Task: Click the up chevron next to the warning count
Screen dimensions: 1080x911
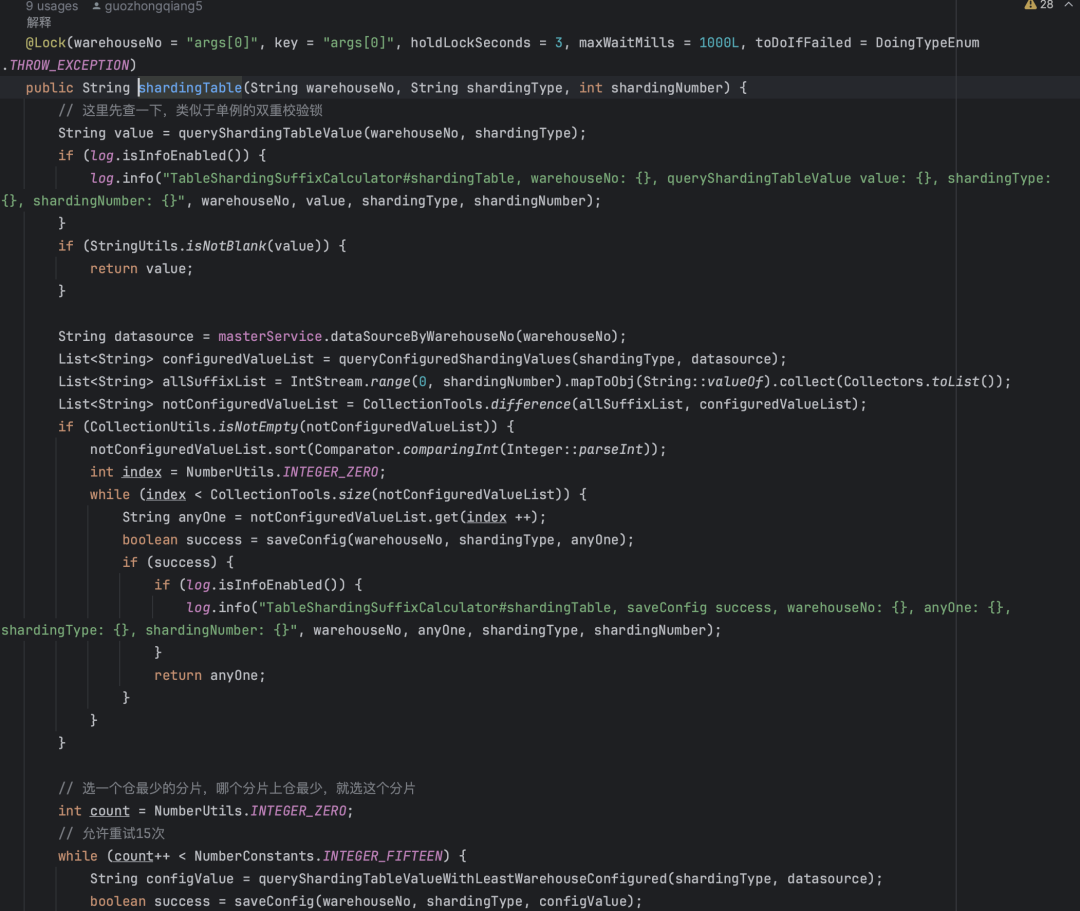Action: pyautogui.click(x=1068, y=5)
